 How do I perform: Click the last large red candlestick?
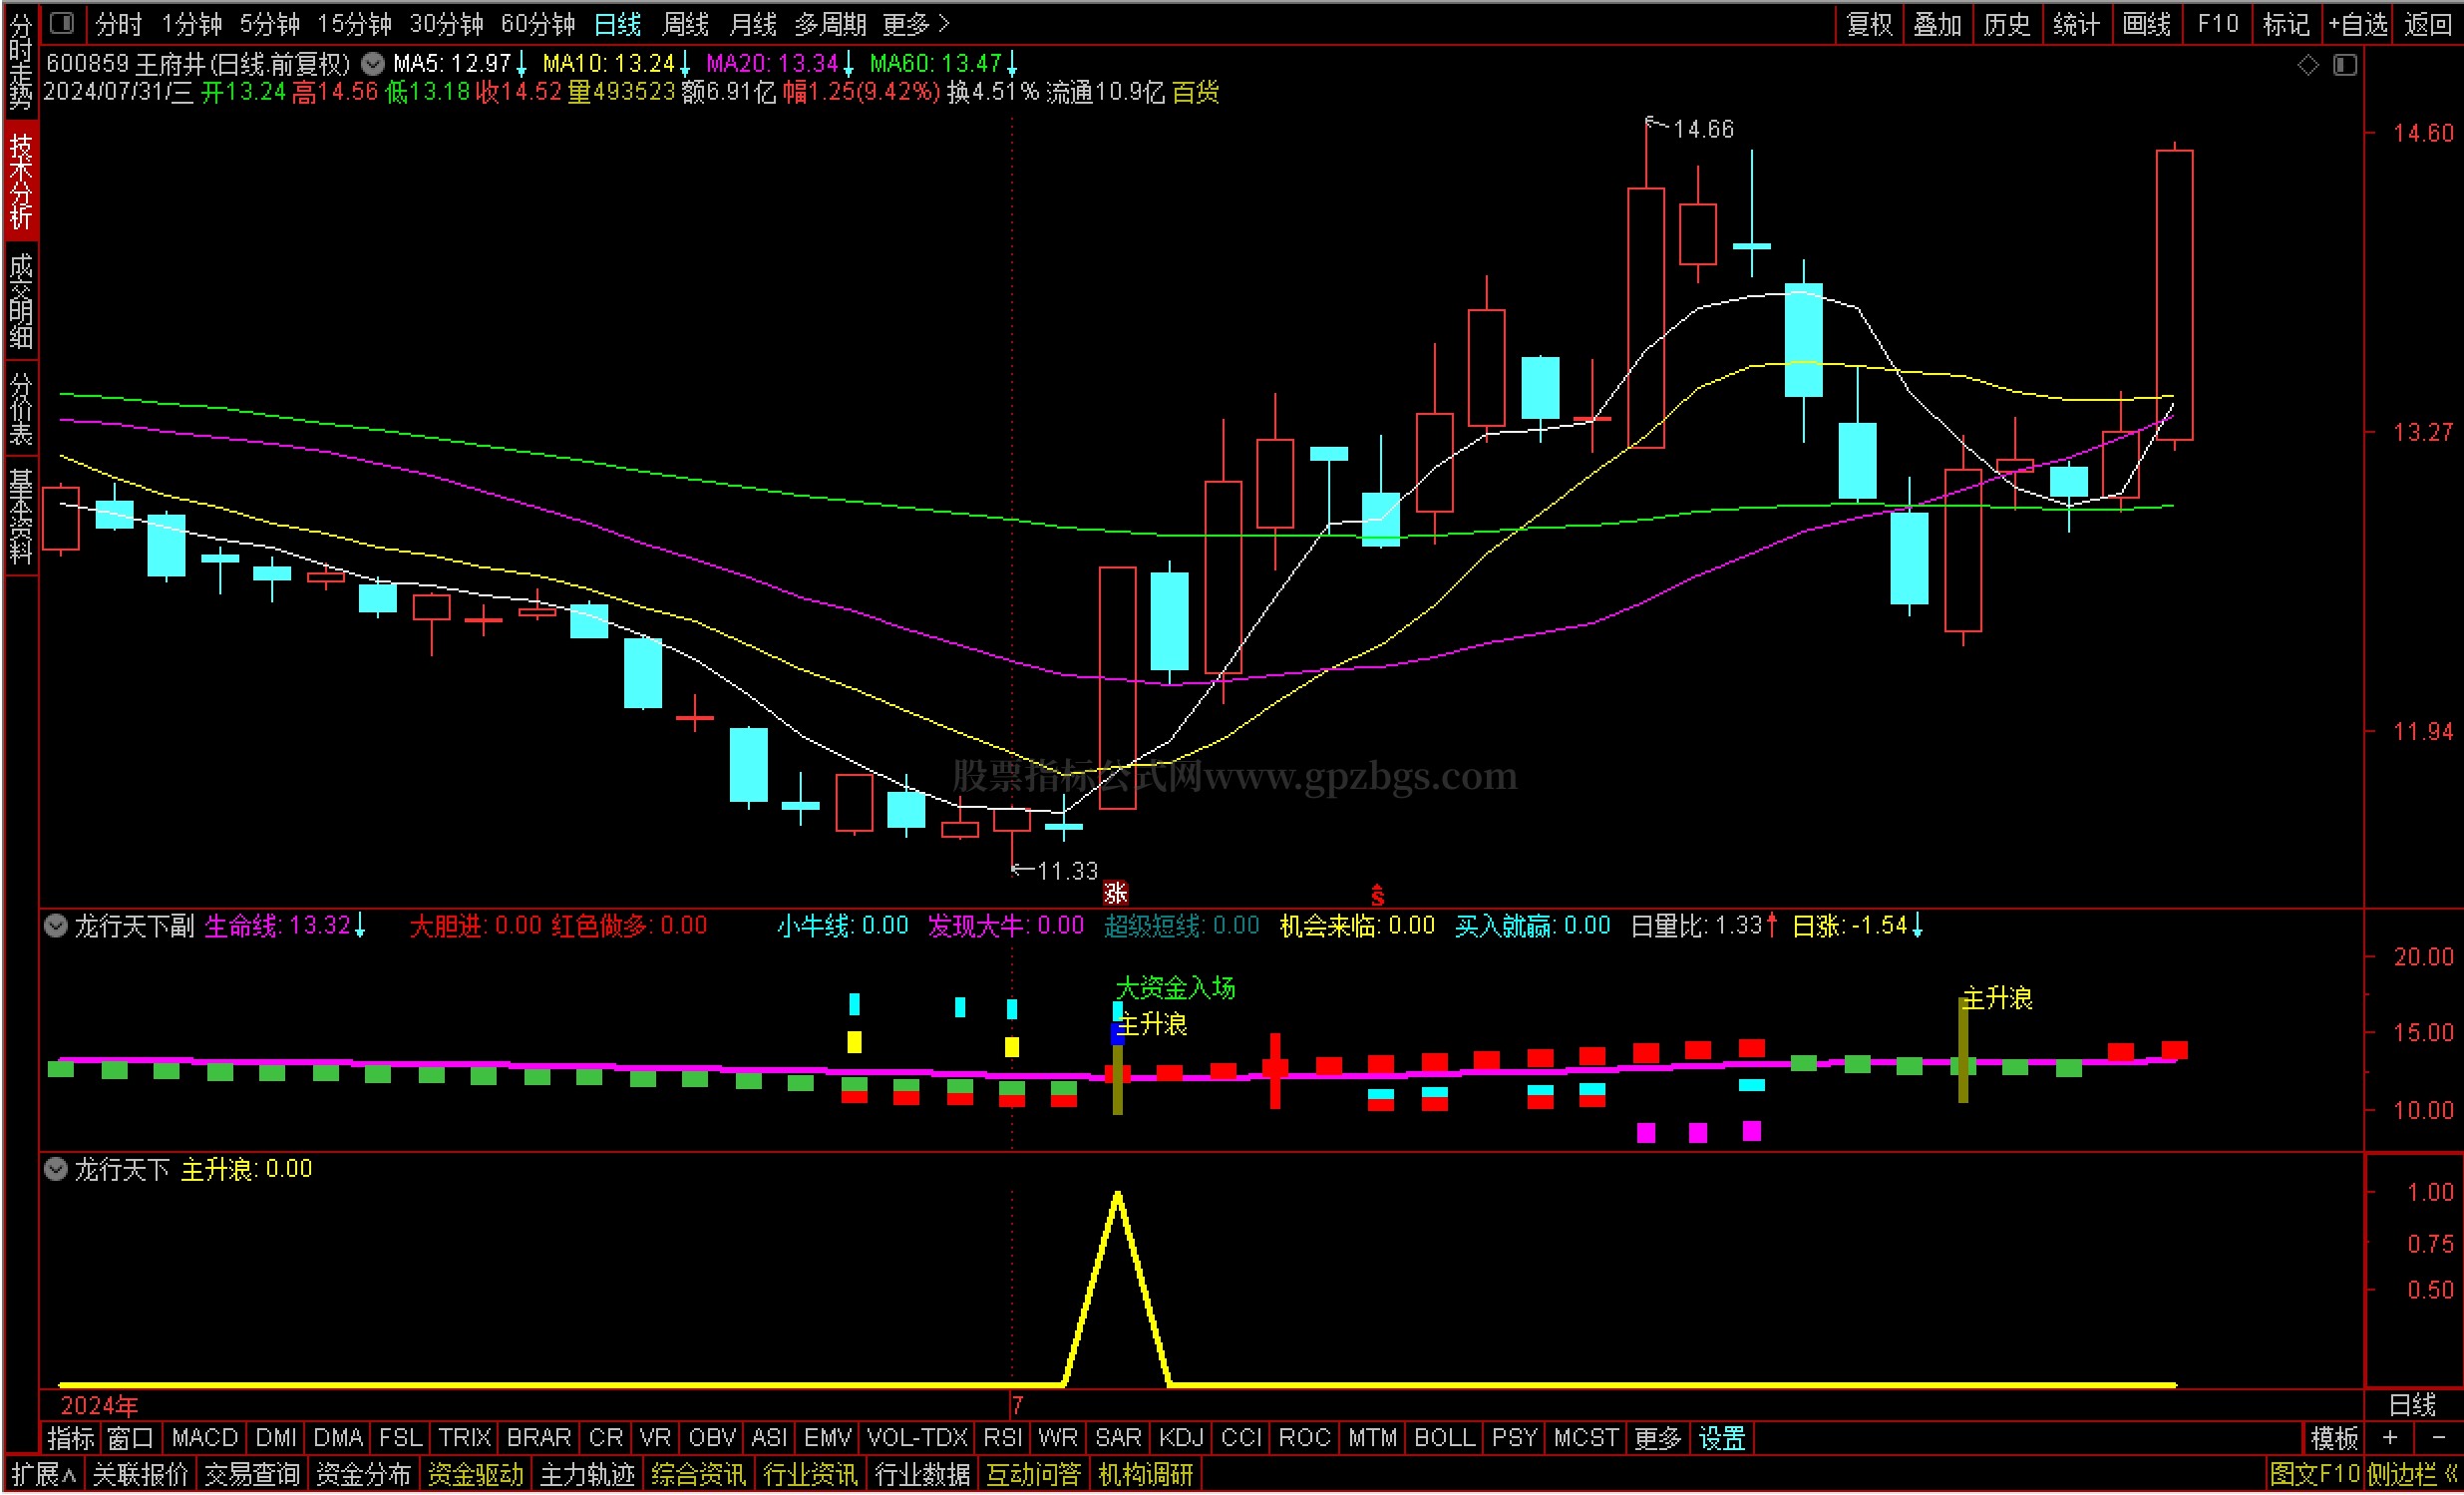click(x=2174, y=295)
